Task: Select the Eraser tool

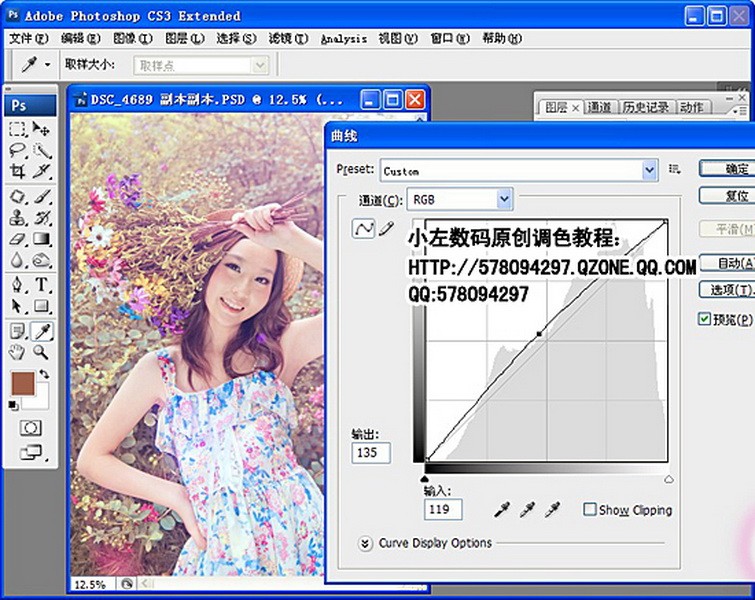Action: [x=17, y=239]
